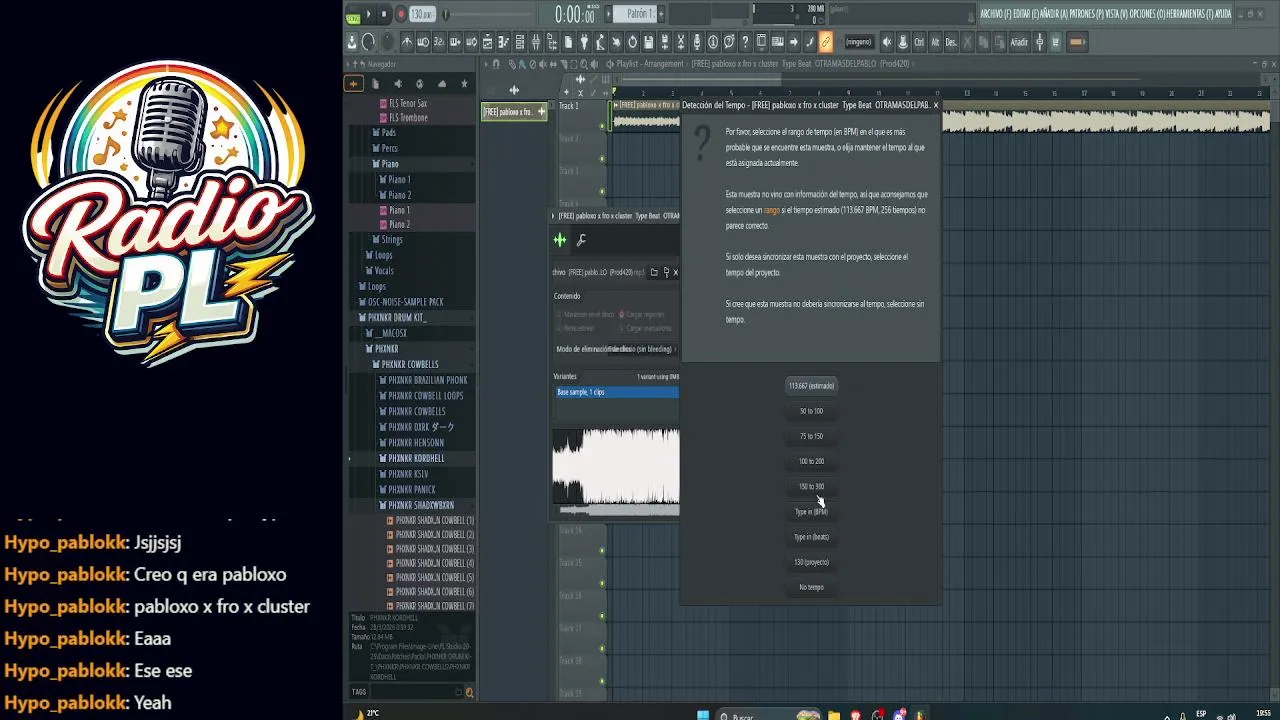The width and height of the screenshot is (1280, 720).
Task: Open the ARCHIVO (F) menu
Action: point(996,14)
